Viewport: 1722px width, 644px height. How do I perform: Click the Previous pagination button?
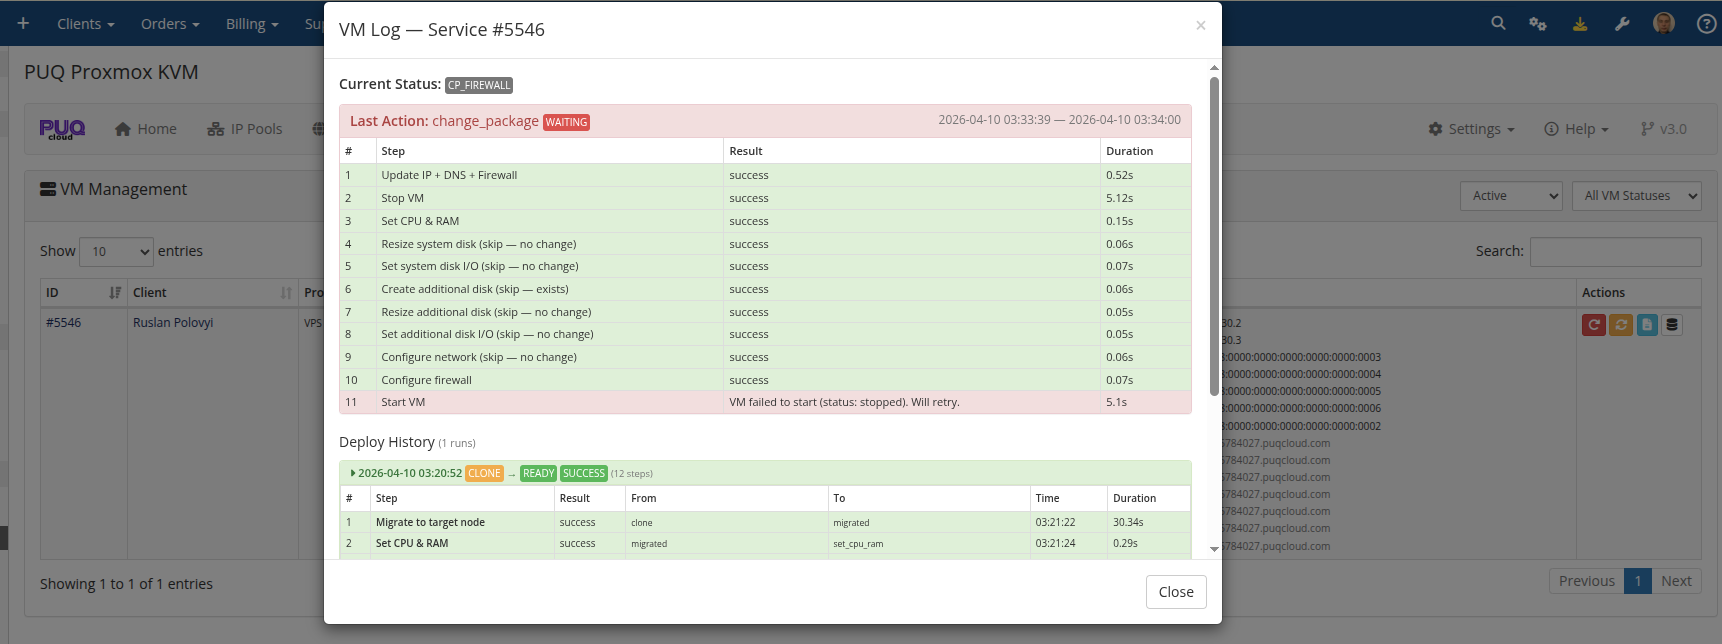tap(1586, 581)
